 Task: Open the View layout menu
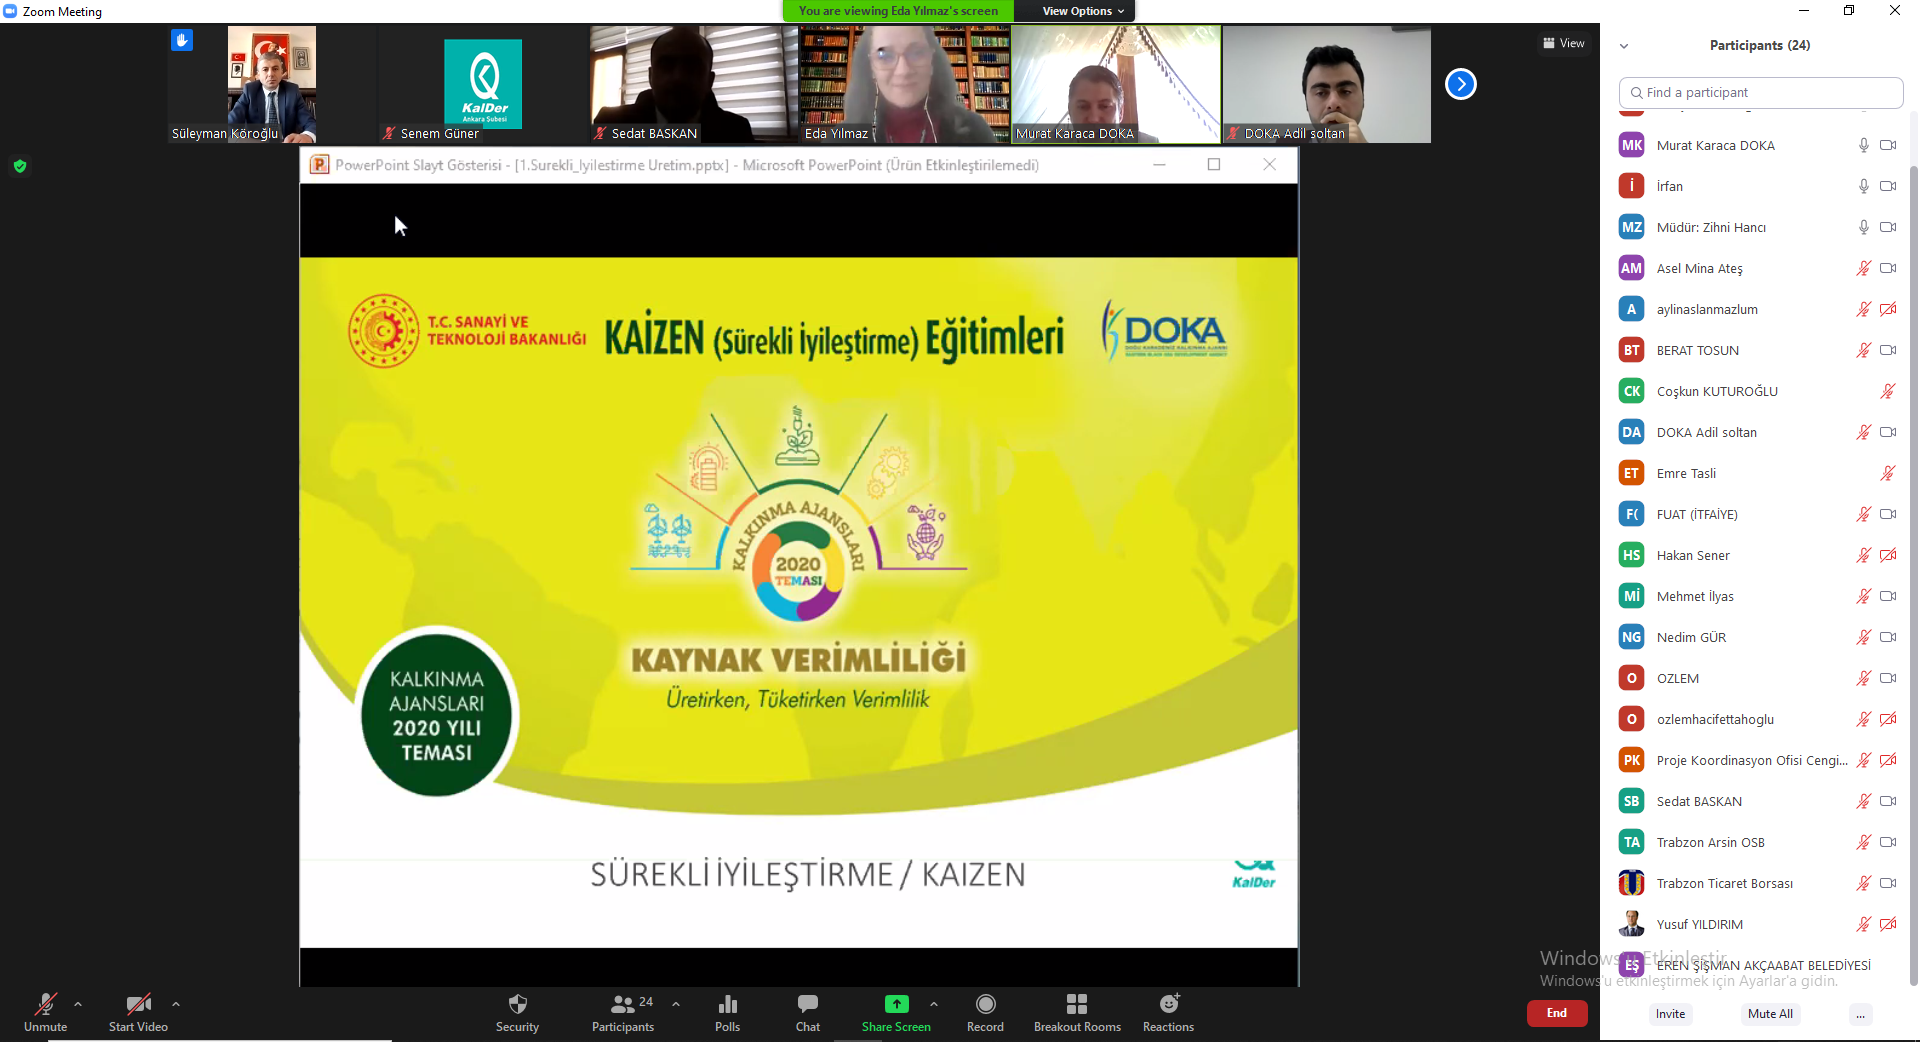point(1564,43)
